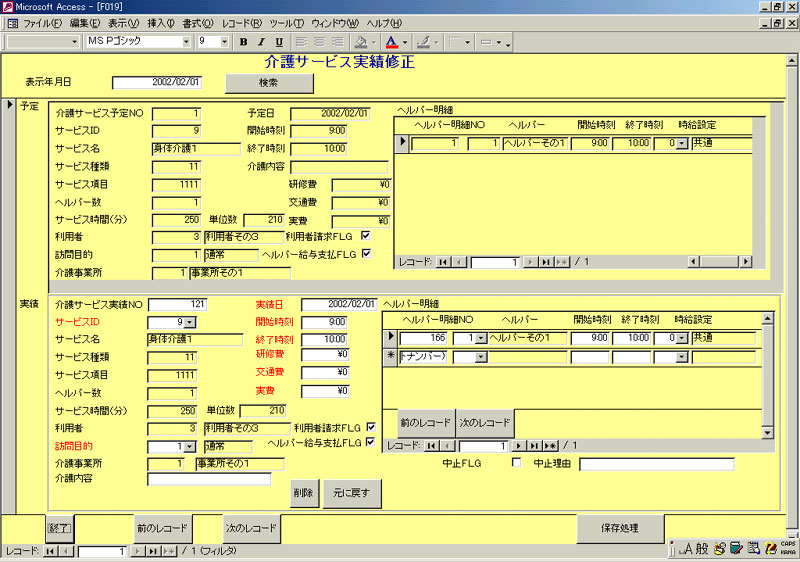Open the 挿入(I) menu
The width and height of the screenshot is (800, 562).
click(x=161, y=23)
